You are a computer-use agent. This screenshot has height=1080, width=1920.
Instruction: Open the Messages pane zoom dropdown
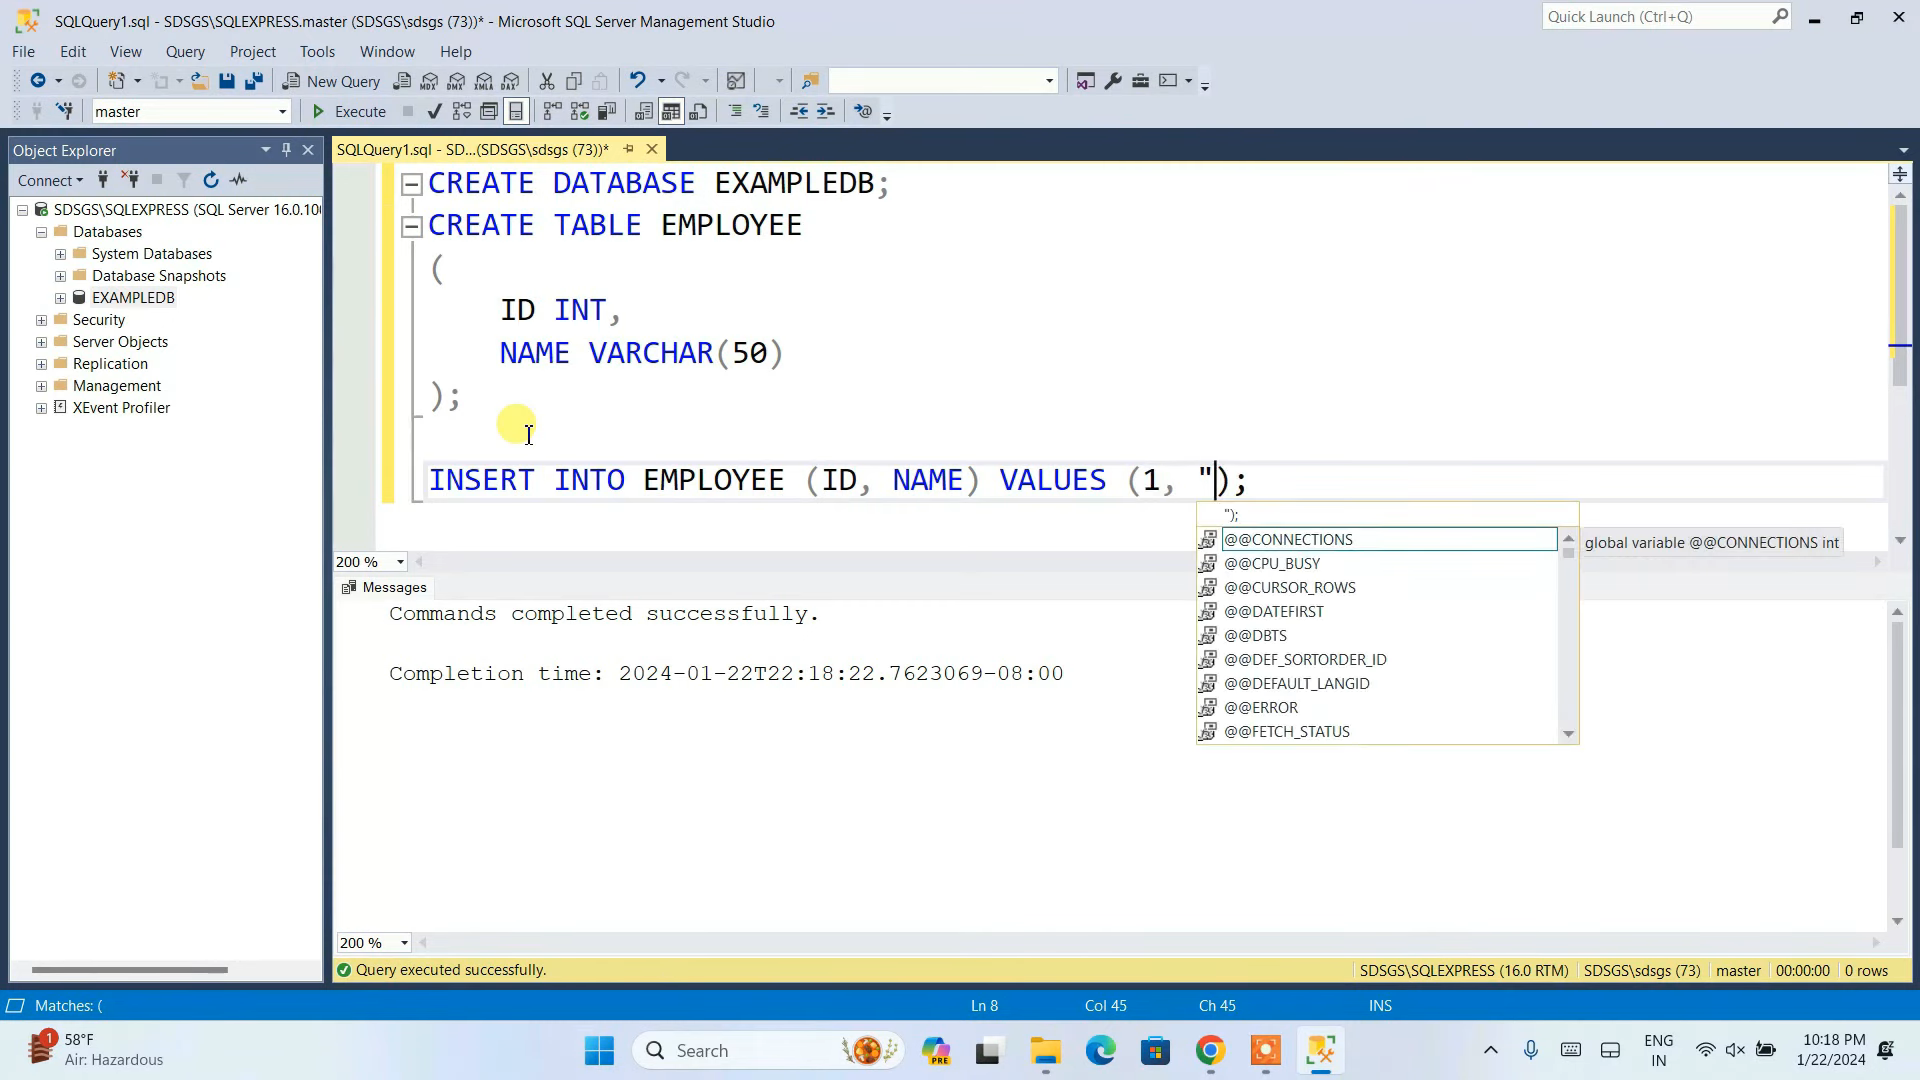(404, 943)
